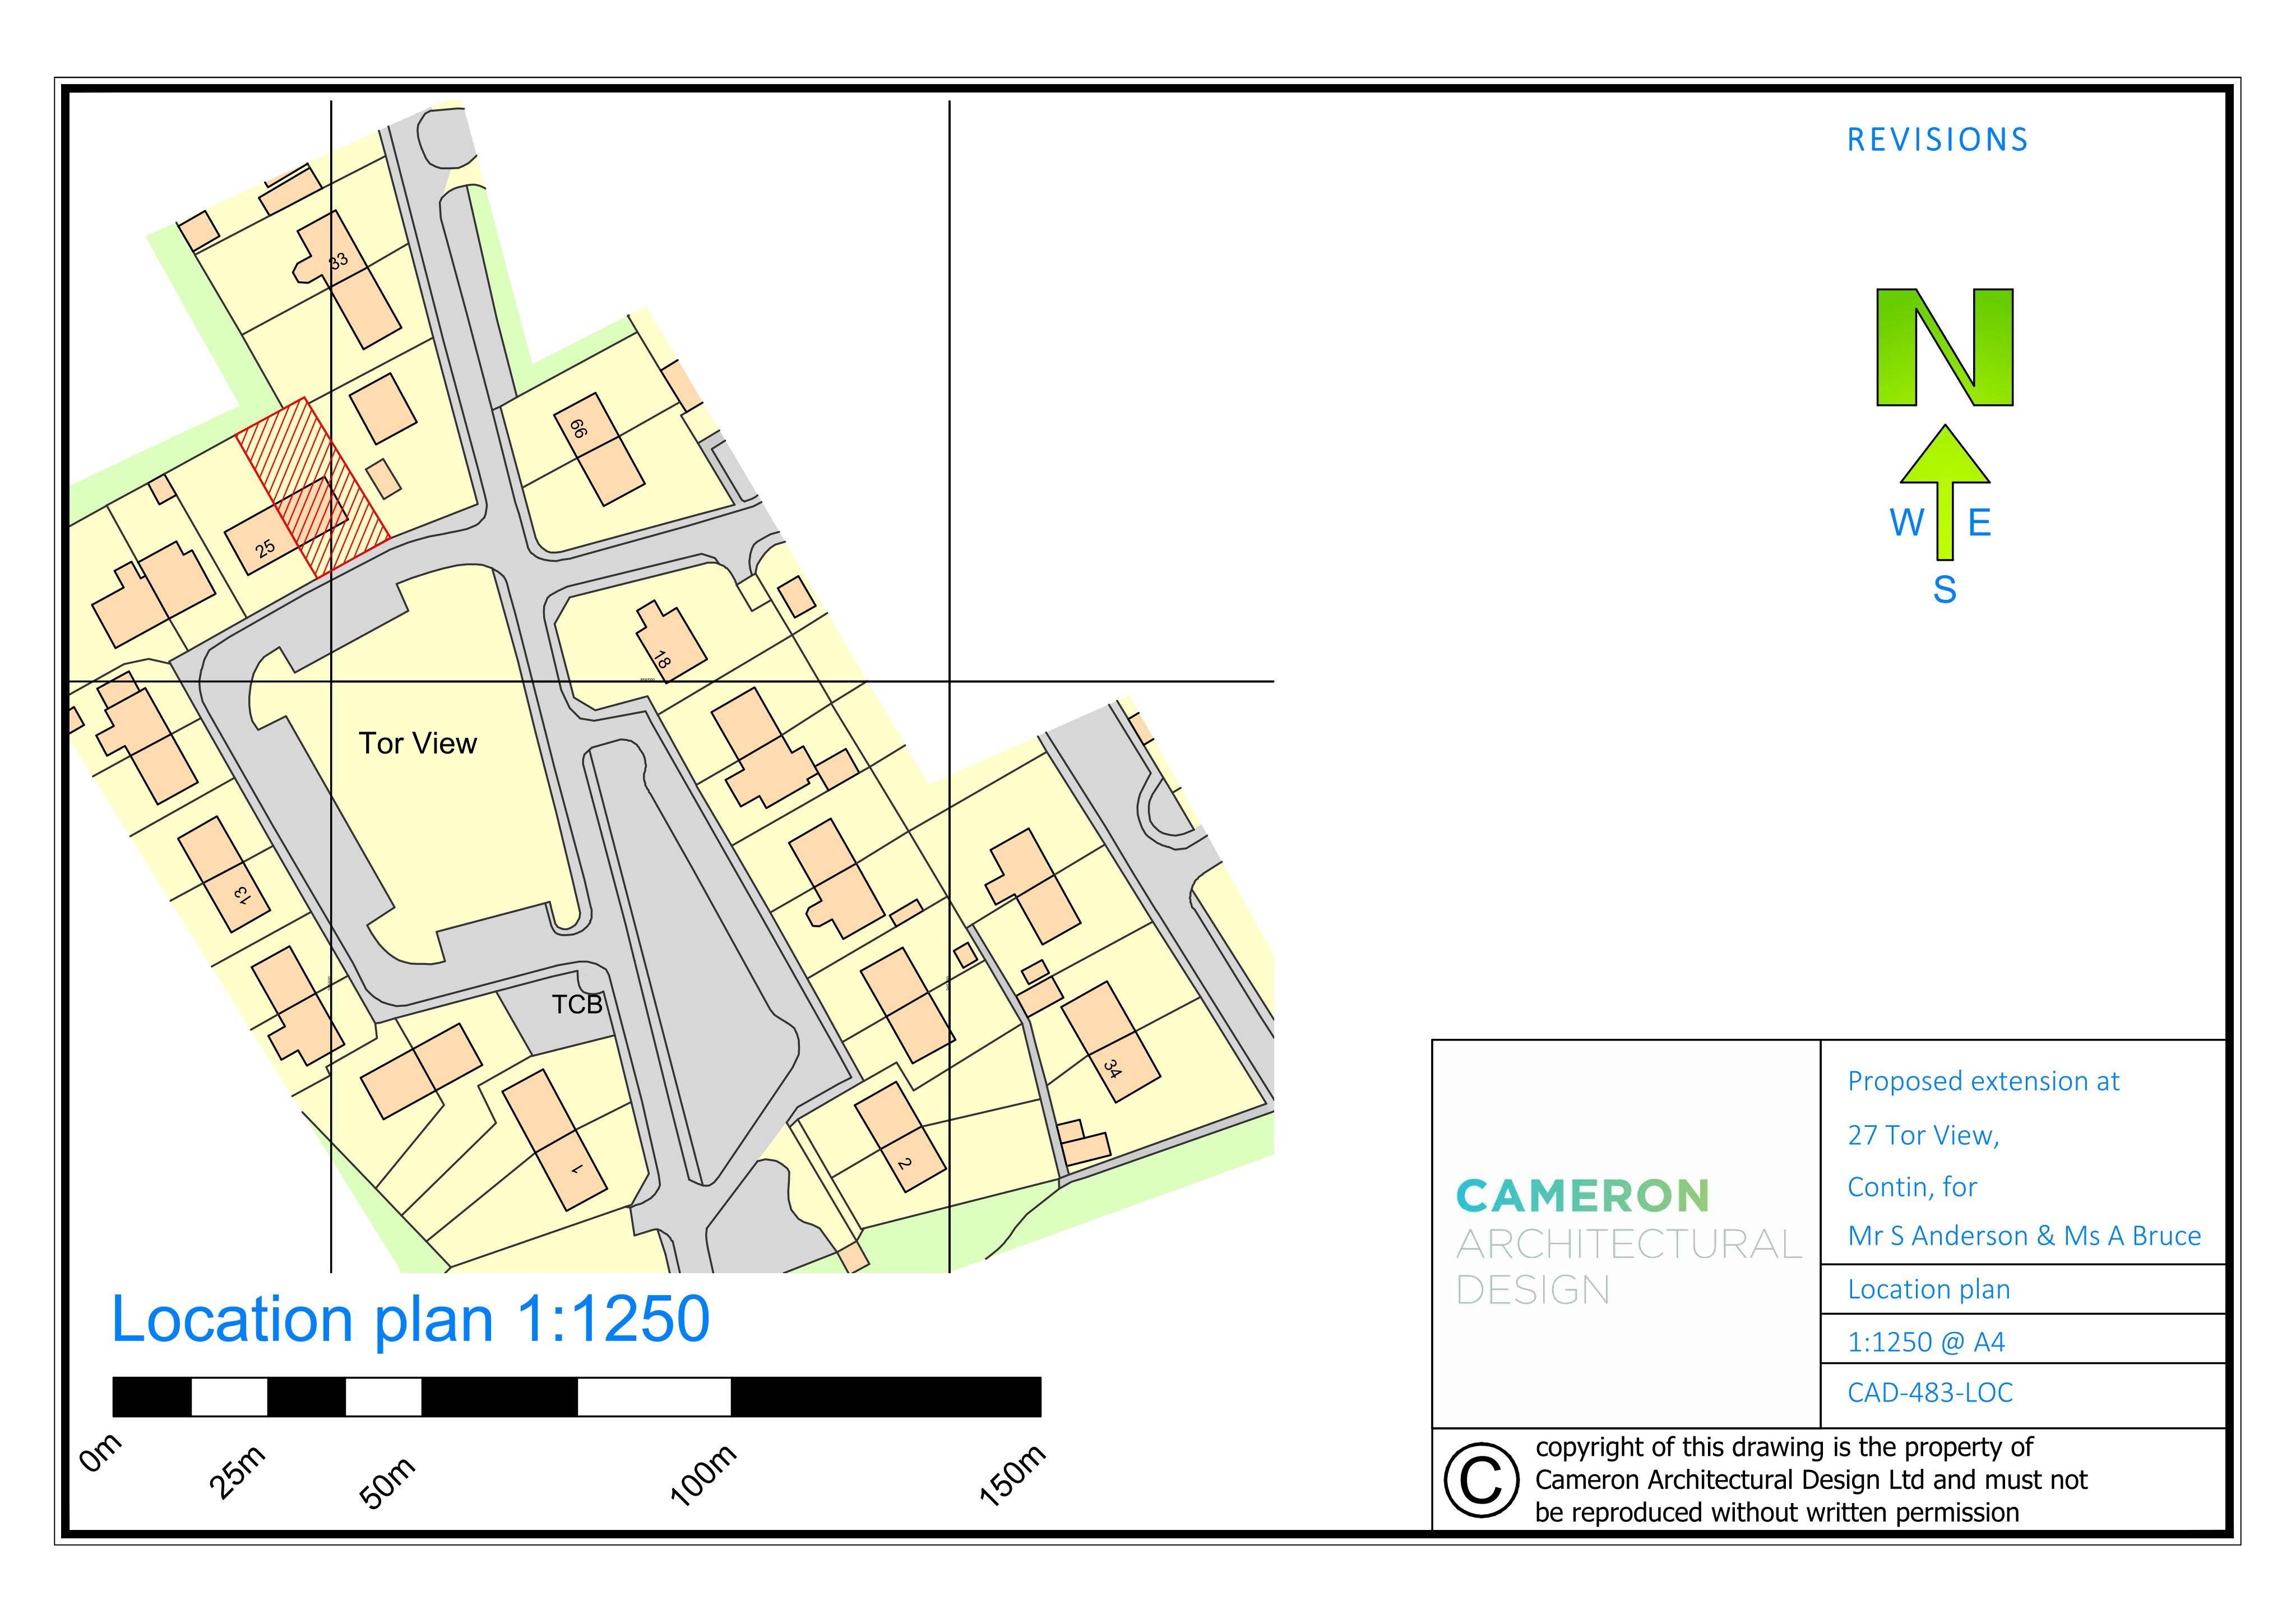2296x1623 pixels.
Task: Click 'Contin, for' text
Action: [x=1912, y=1187]
